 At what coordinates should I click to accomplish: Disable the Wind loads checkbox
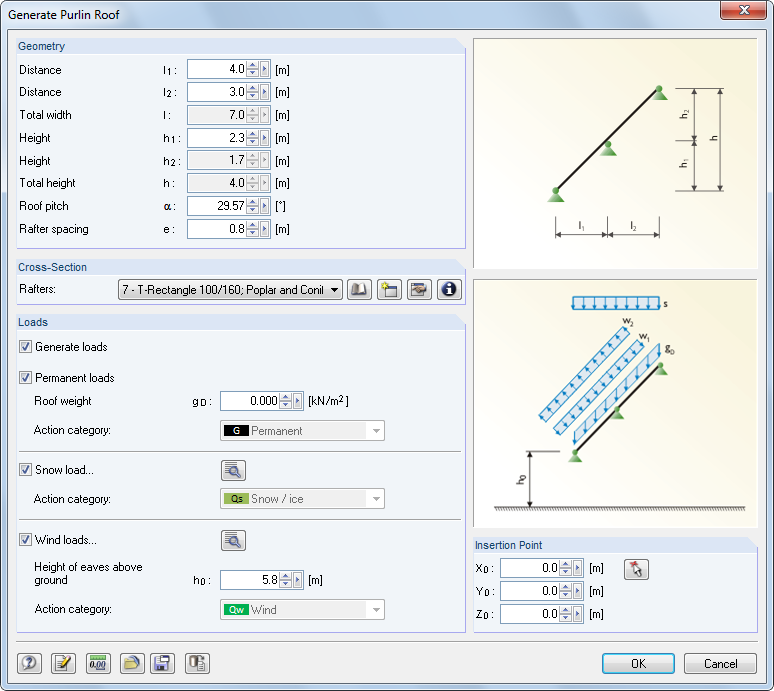(26, 539)
